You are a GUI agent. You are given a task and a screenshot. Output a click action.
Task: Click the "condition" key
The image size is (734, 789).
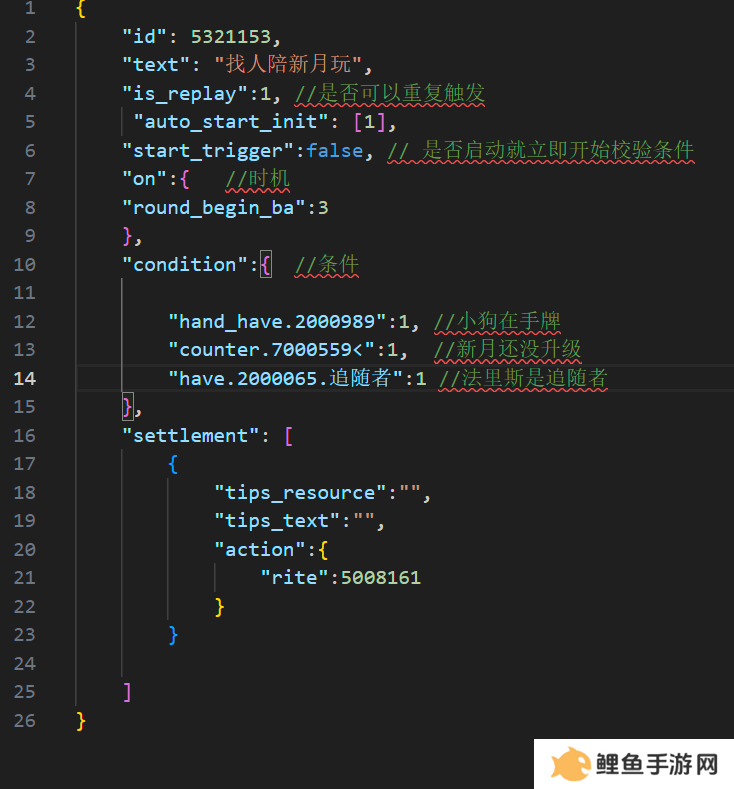coord(185,265)
